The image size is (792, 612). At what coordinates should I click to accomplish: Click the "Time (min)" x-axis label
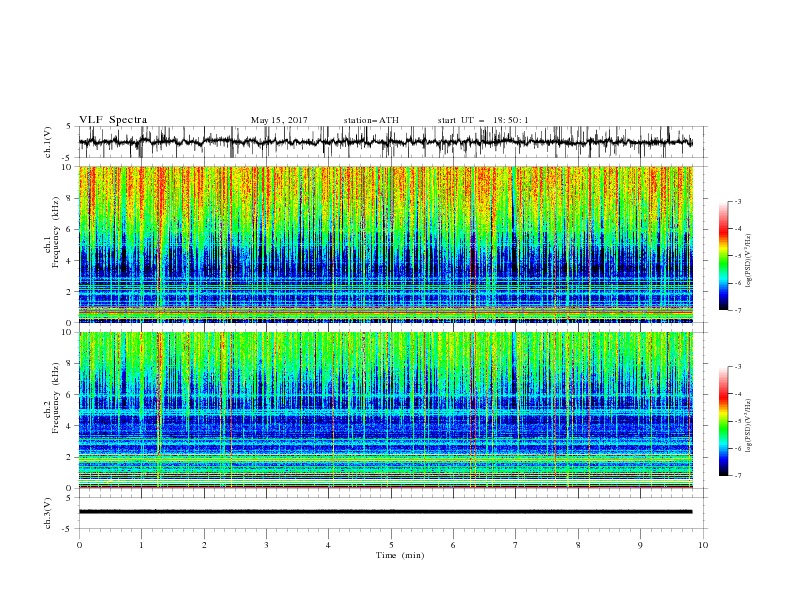click(400, 555)
